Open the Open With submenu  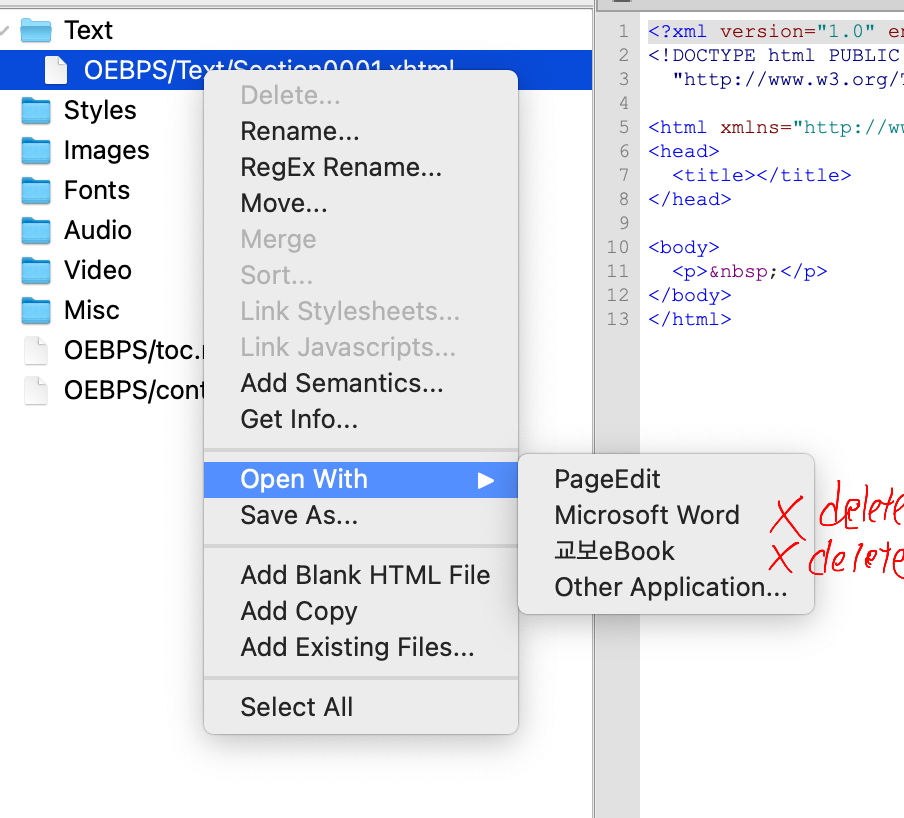click(x=304, y=479)
